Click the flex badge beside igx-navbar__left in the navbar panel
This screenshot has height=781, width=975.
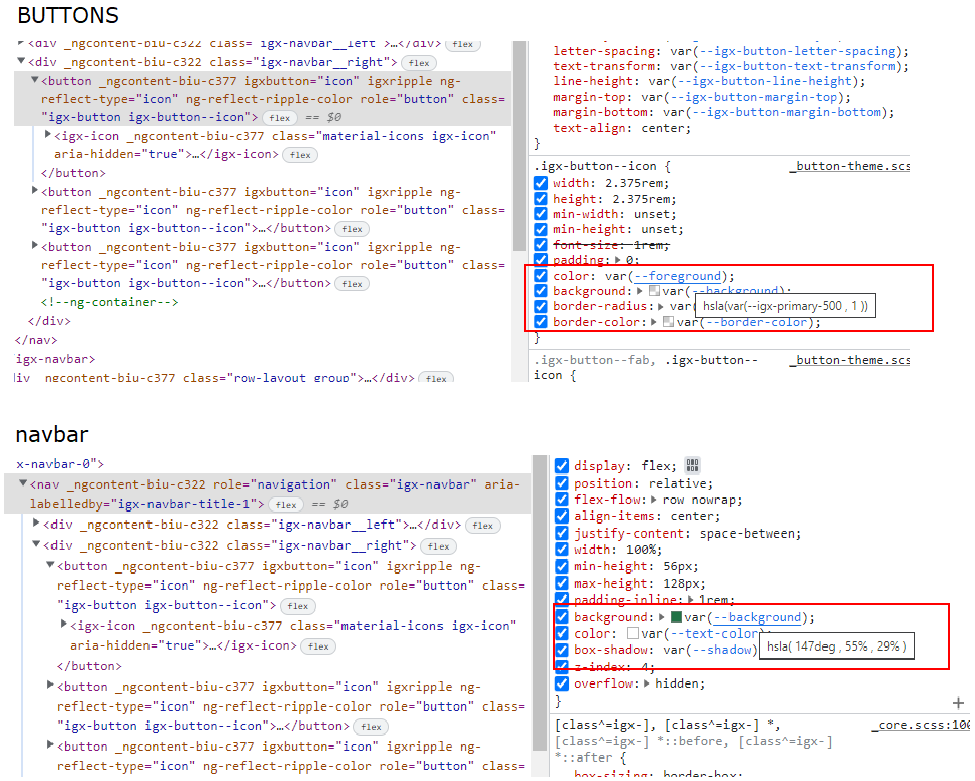pos(483,525)
